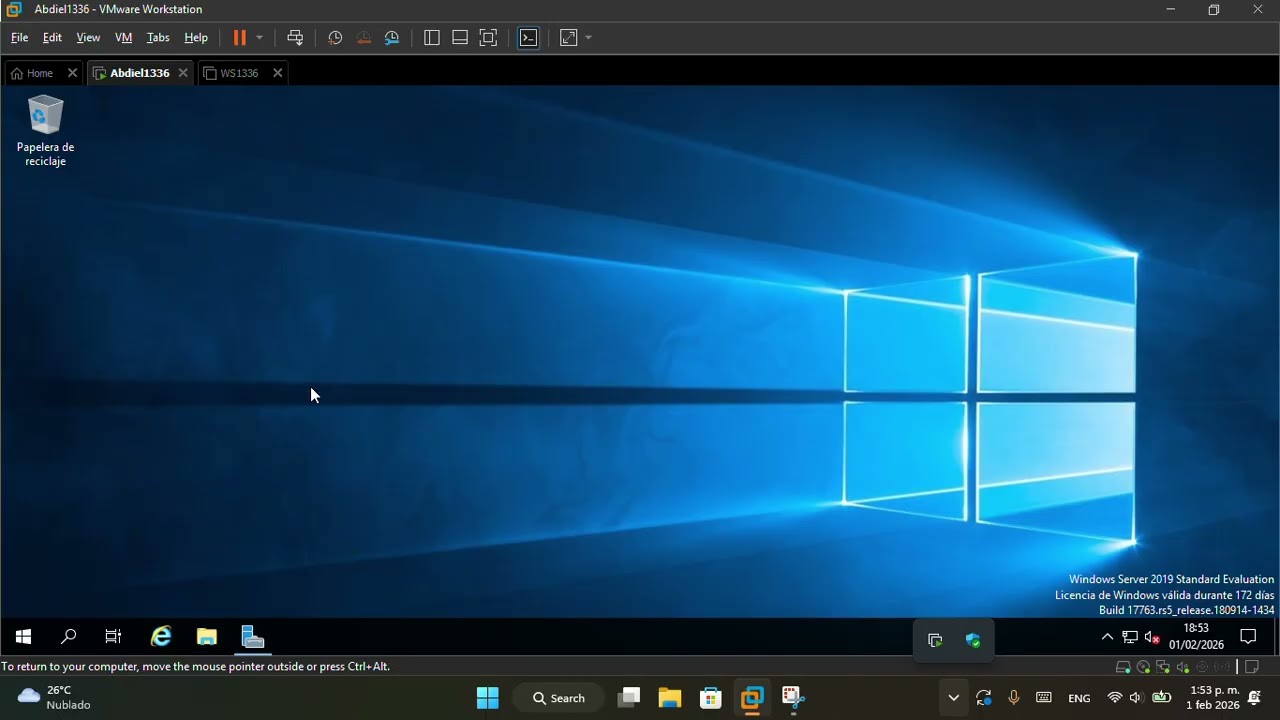Click the VMware tray icon in overflow popup
The height and width of the screenshot is (720, 1280).
pyautogui.click(x=935, y=641)
